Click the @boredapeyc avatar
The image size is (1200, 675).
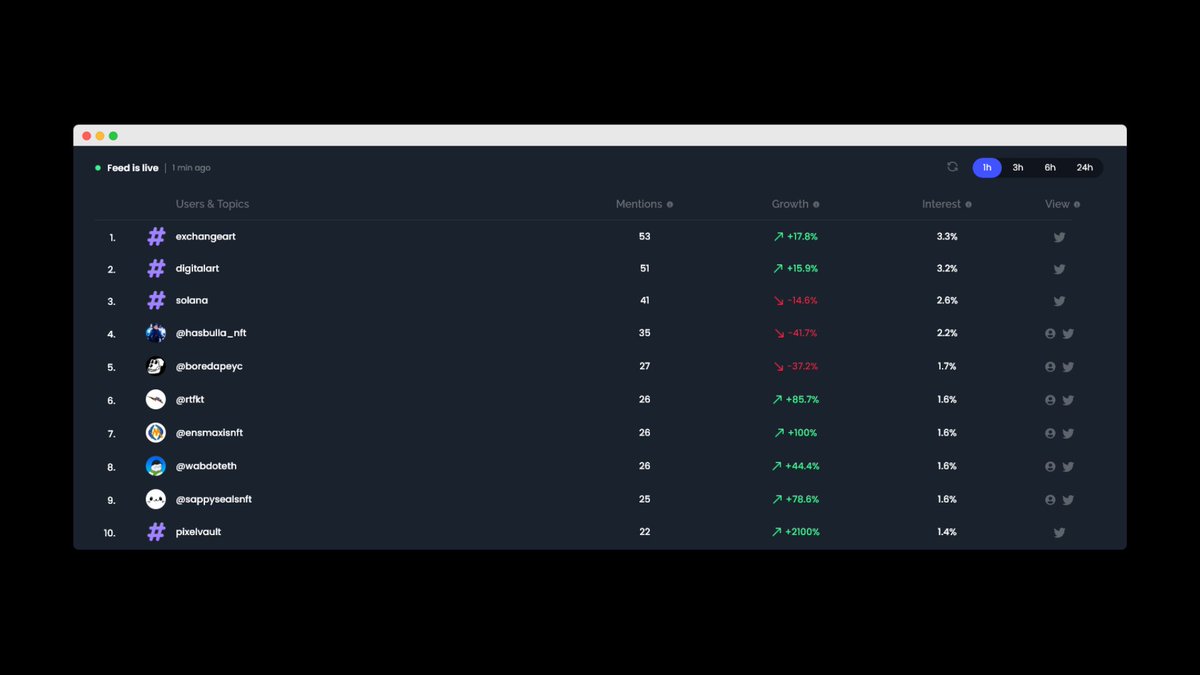click(156, 366)
